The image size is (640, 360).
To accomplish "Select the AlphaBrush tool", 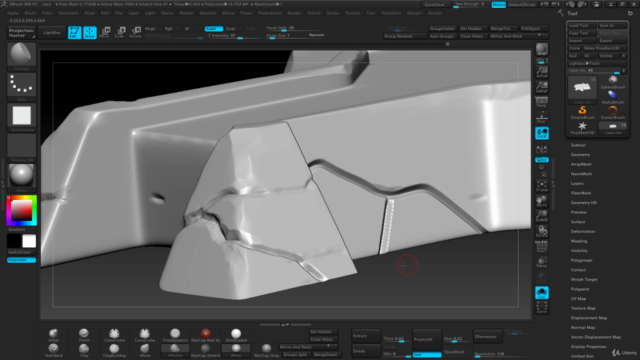I will (x=613, y=97).
